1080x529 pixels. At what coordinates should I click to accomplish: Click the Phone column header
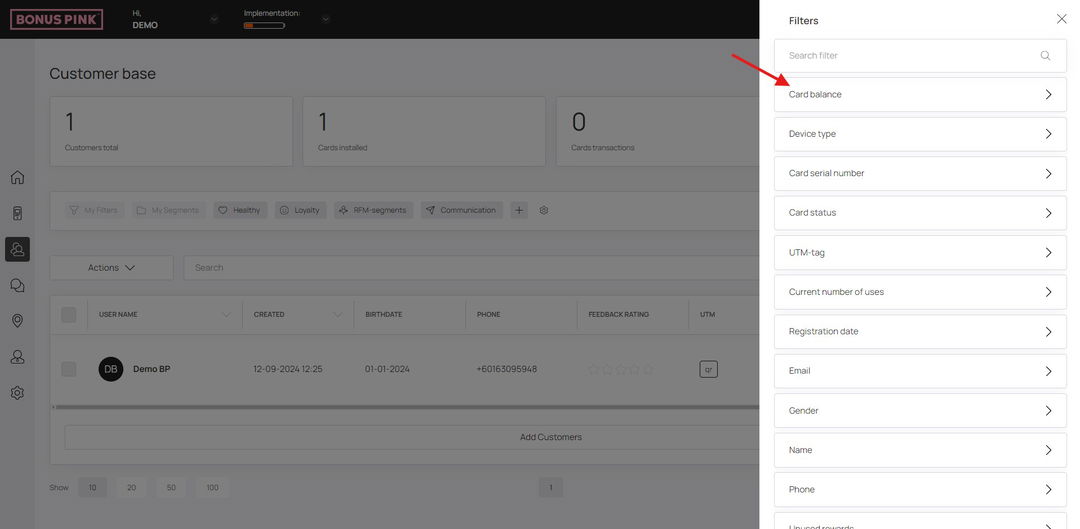pos(488,315)
